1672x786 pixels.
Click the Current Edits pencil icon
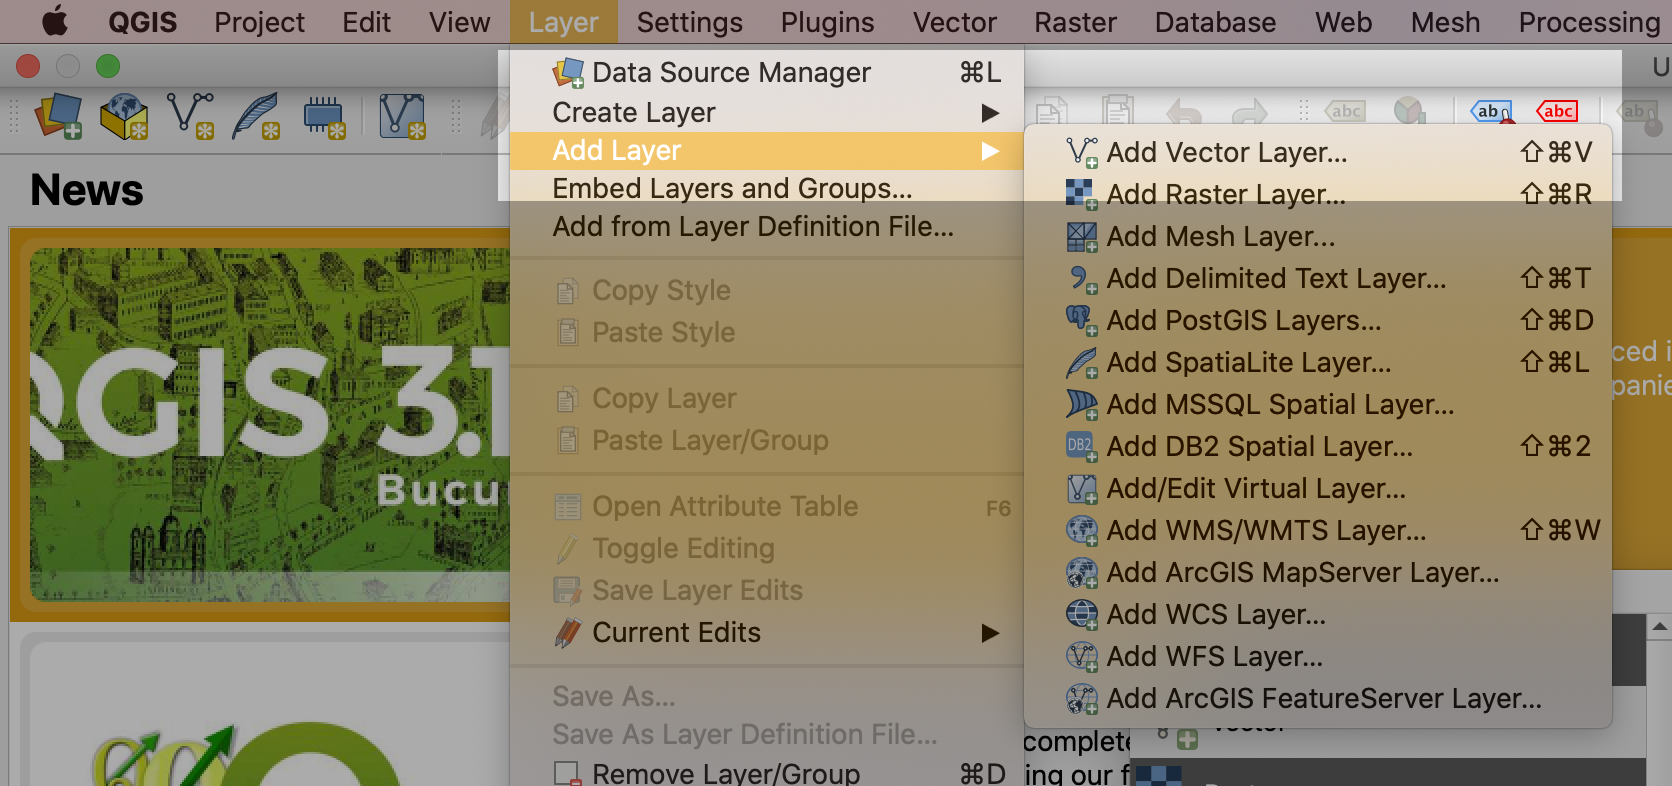(x=568, y=633)
